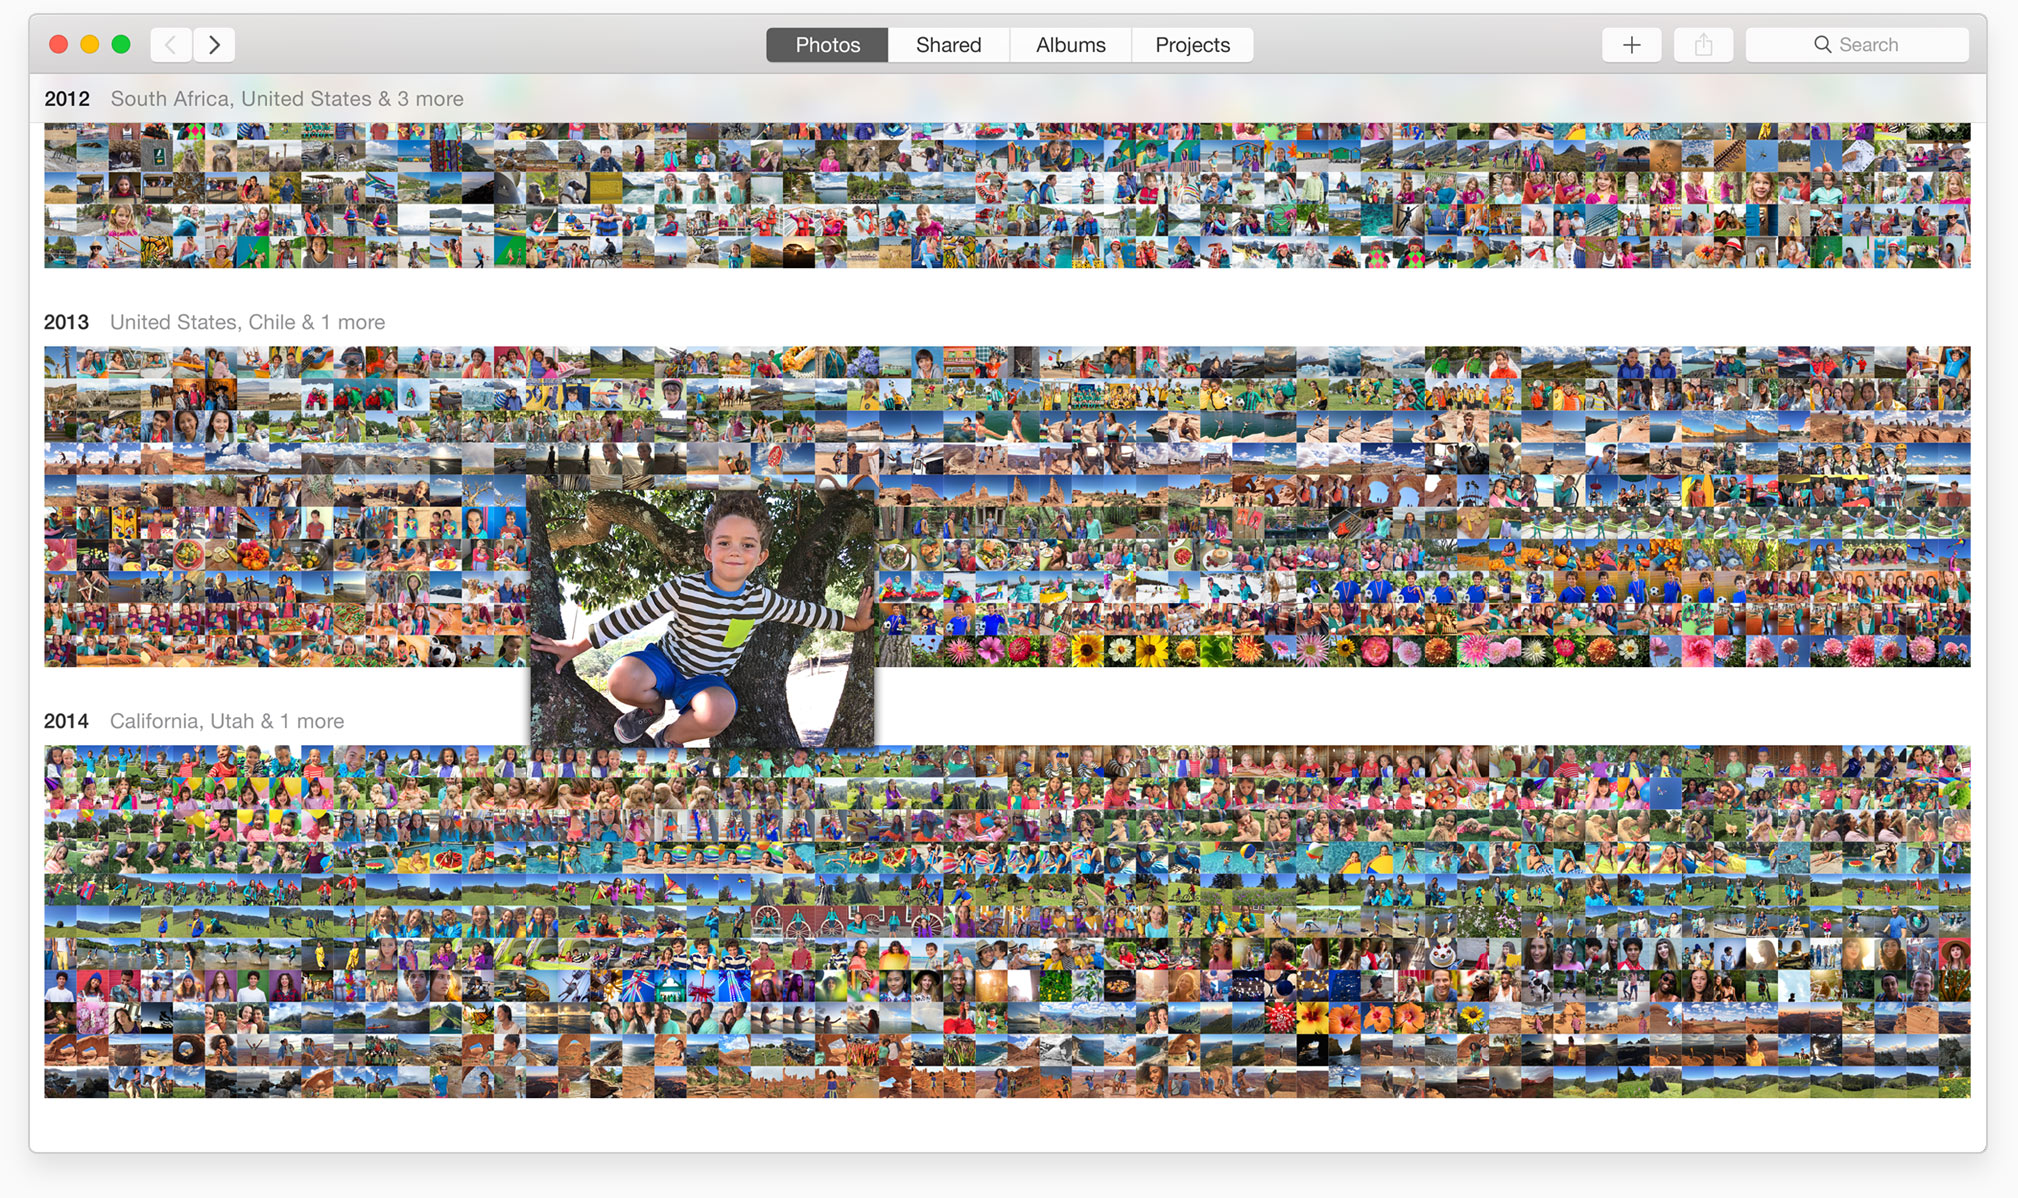Click the forward navigation arrow

coord(214,45)
